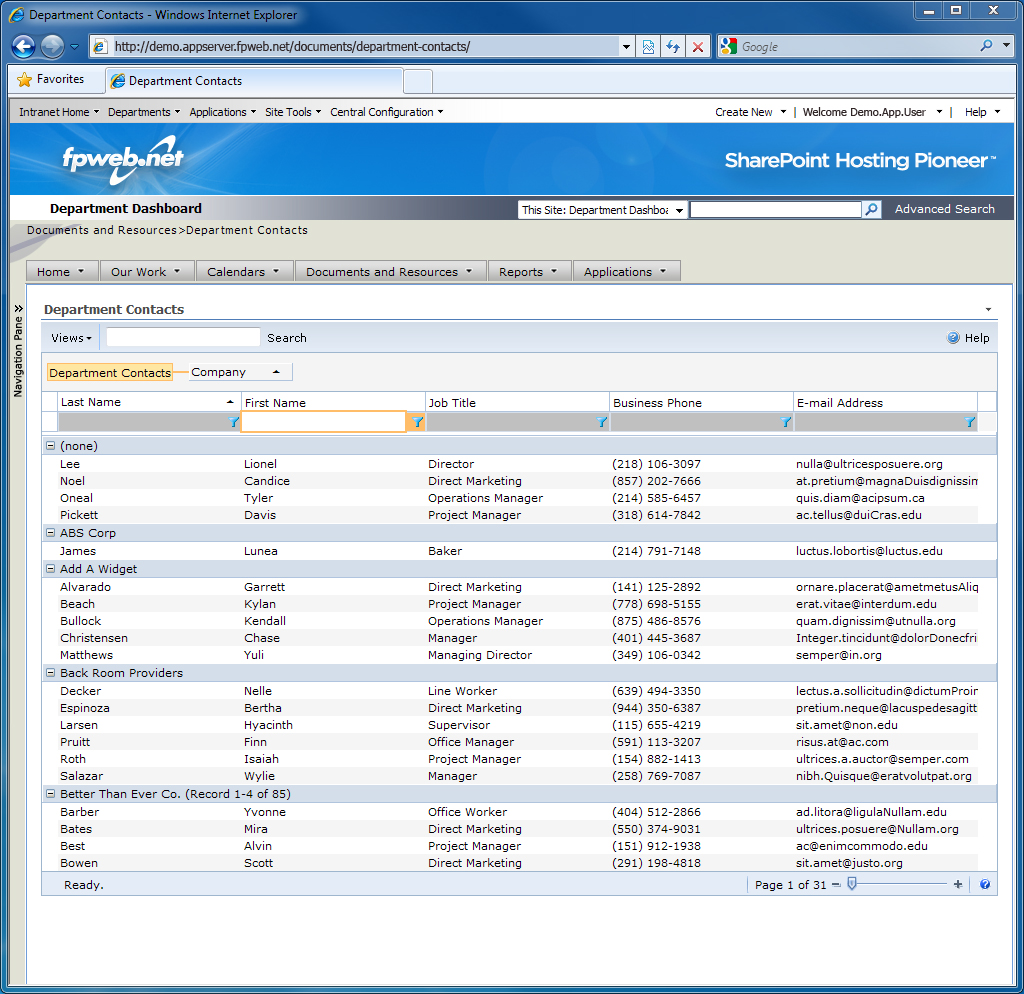Open the Views dropdown

[72, 338]
